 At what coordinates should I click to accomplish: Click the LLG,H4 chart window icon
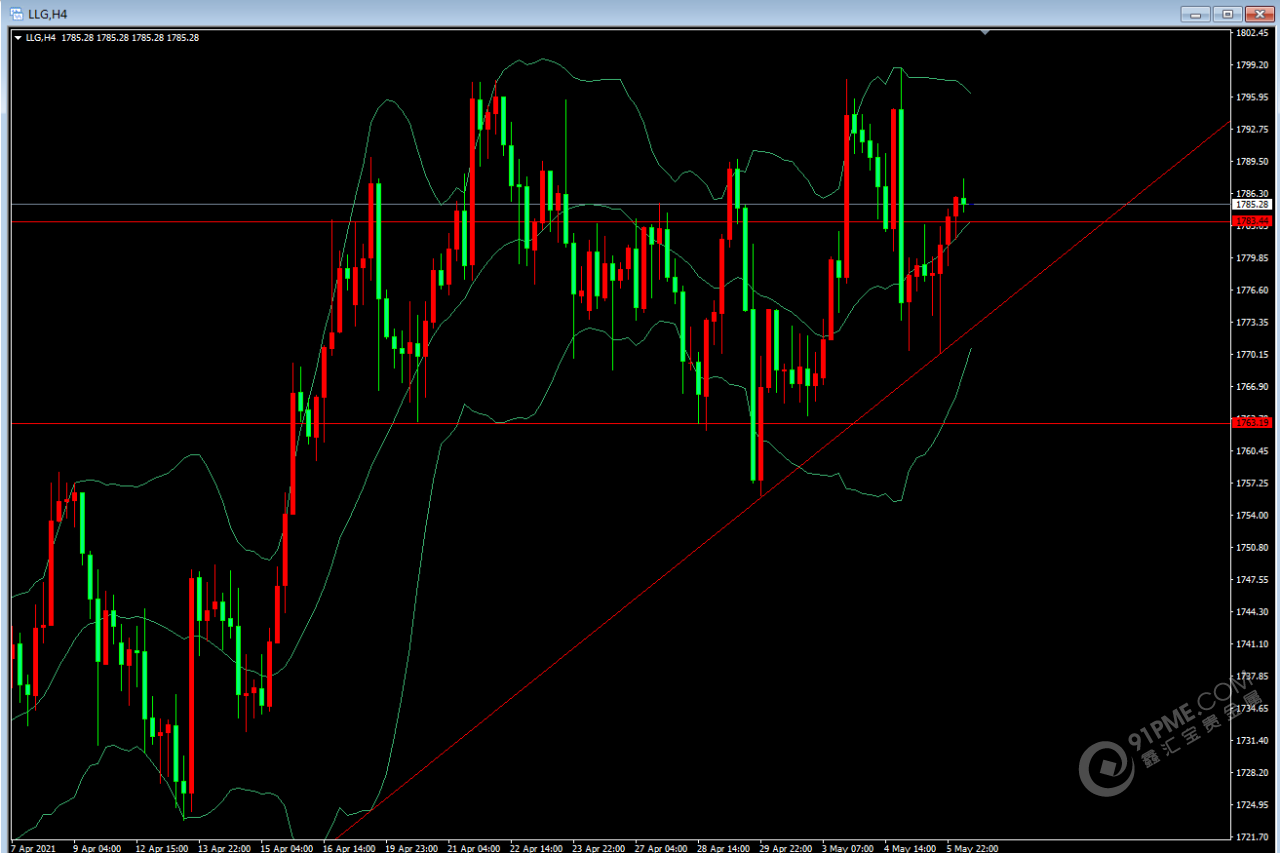coord(16,14)
